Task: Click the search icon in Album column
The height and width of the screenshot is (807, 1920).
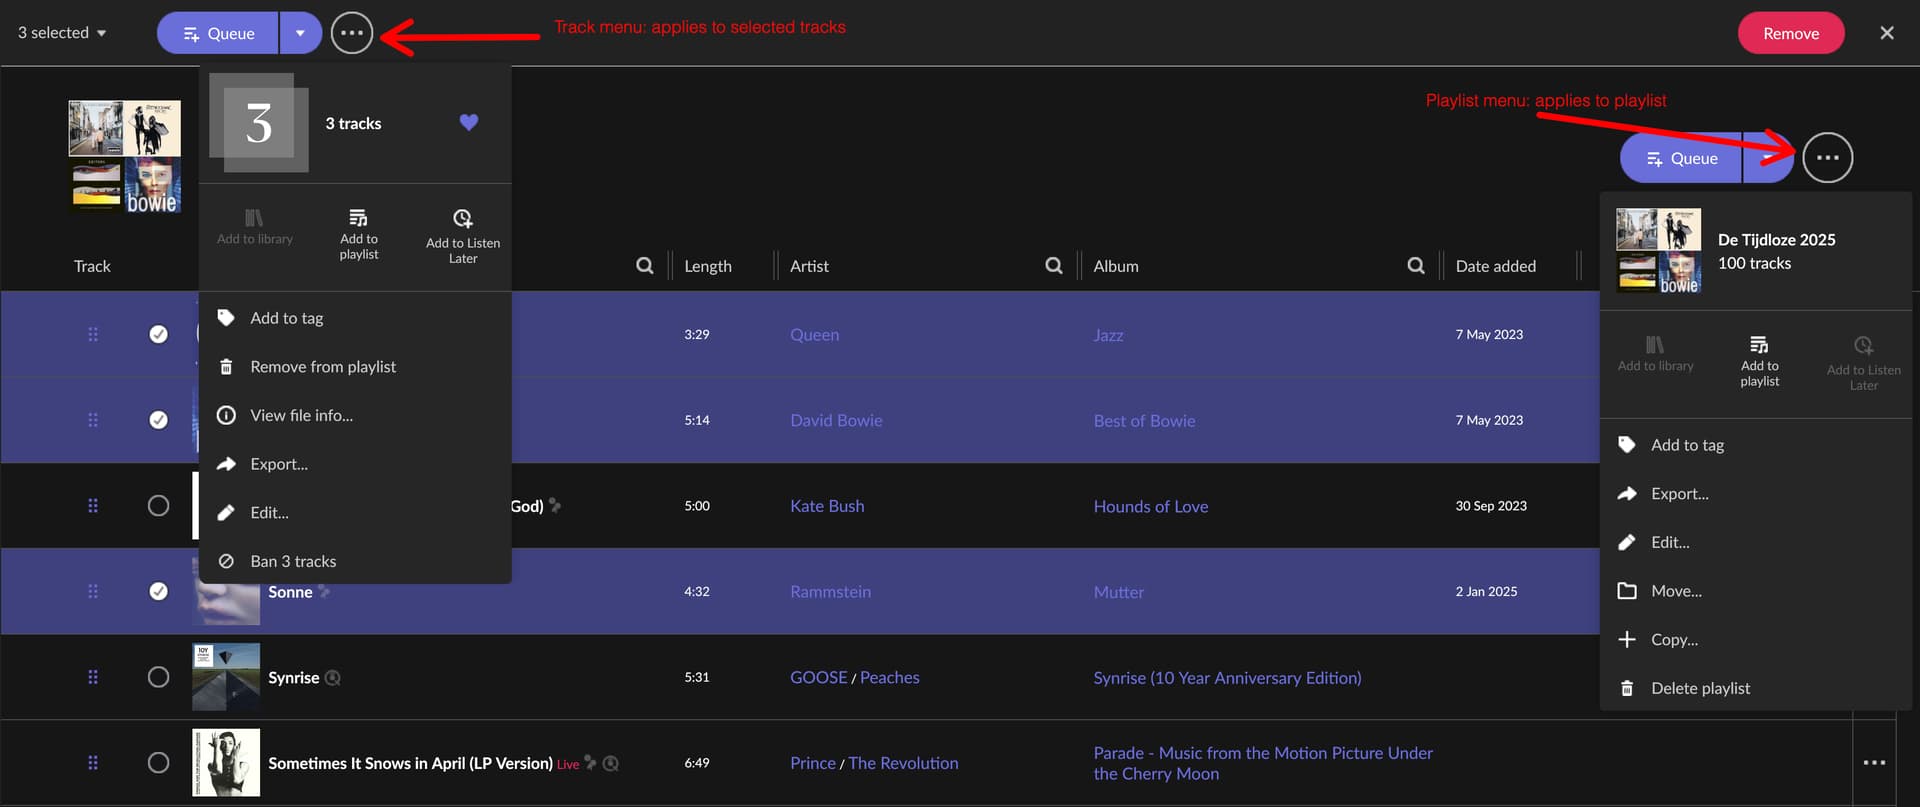Action: [x=1415, y=266]
